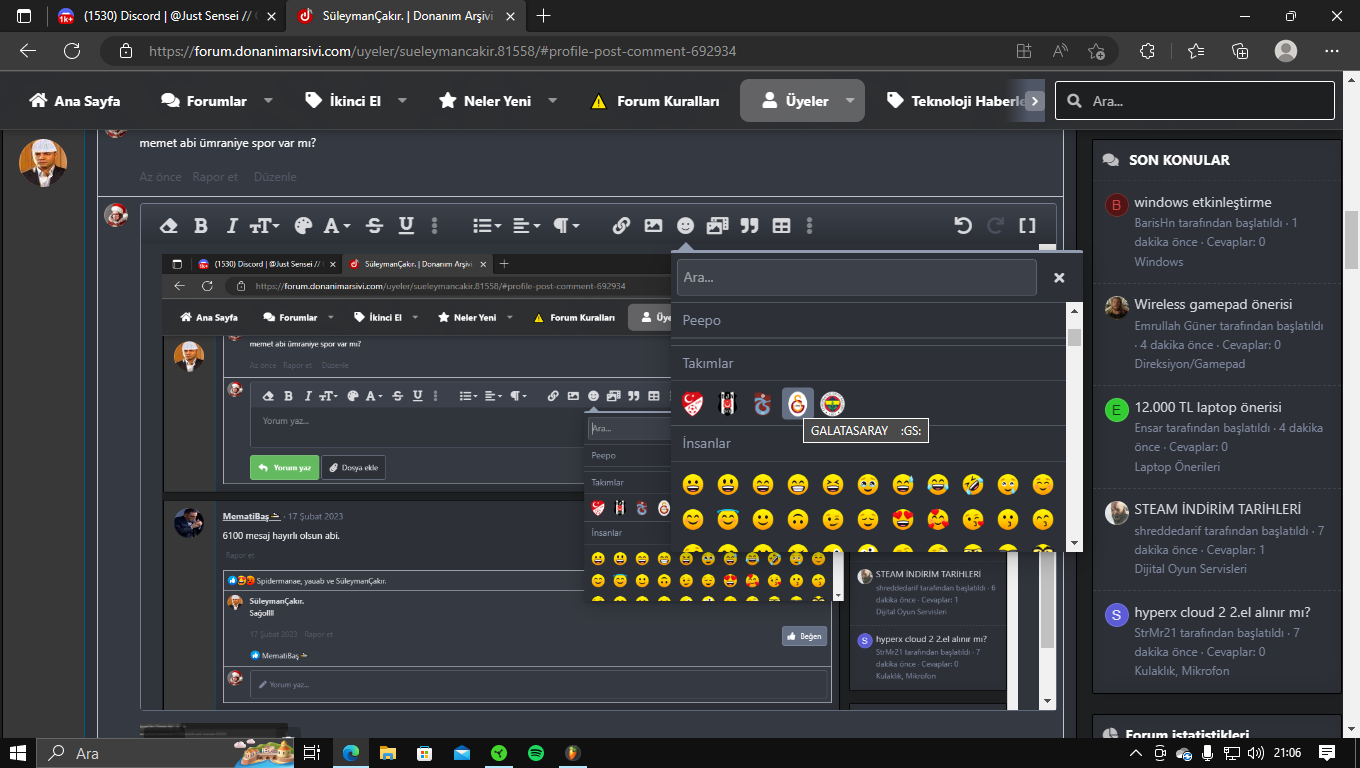Open the paragraph format dropdown
The image size is (1360, 768).
pyautogui.click(x=566, y=226)
